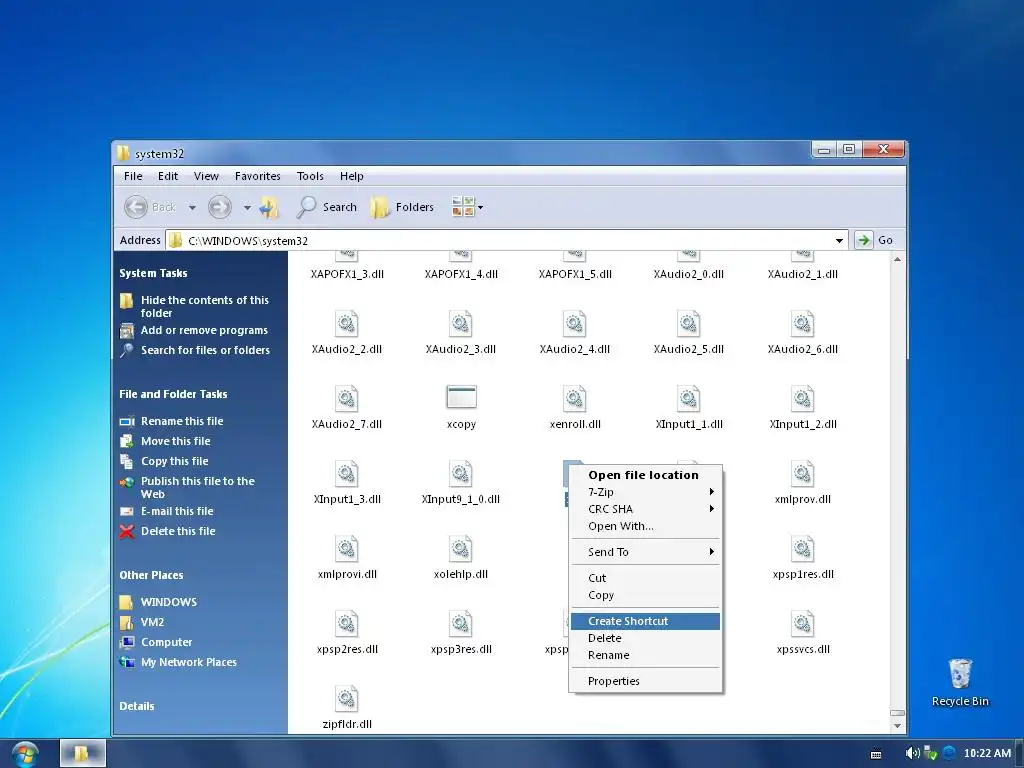Image resolution: width=1024 pixels, height=768 pixels.
Task: Select the XAudio2_5.dll file icon
Action: point(688,324)
